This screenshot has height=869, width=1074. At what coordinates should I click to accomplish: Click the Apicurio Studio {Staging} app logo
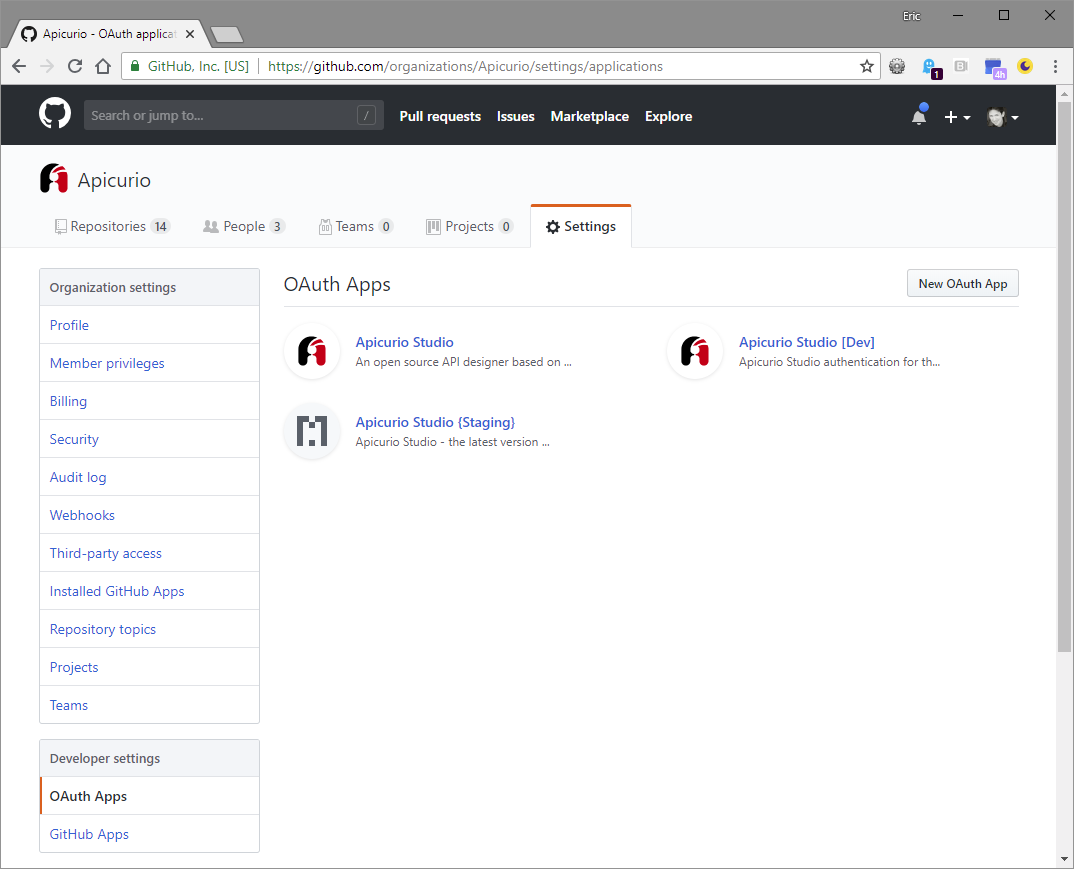click(x=312, y=431)
